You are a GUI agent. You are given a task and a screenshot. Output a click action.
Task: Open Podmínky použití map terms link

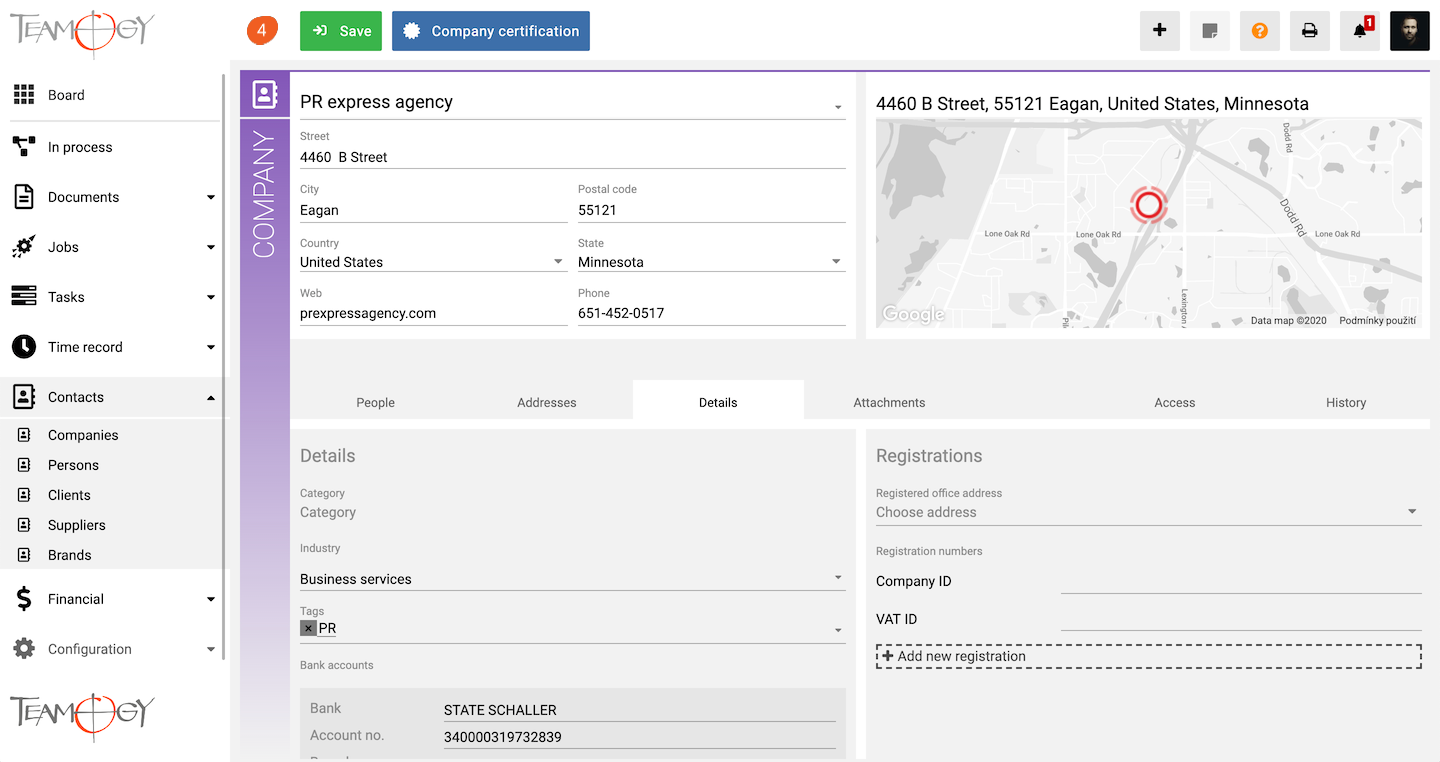click(1377, 321)
